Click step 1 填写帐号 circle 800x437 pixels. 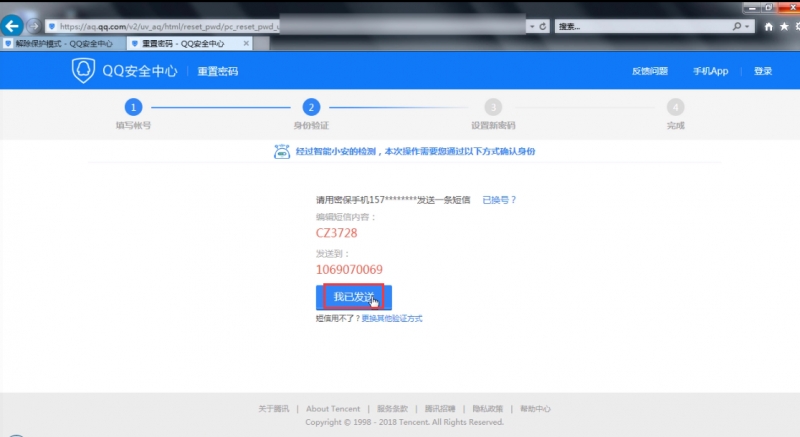tap(133, 107)
